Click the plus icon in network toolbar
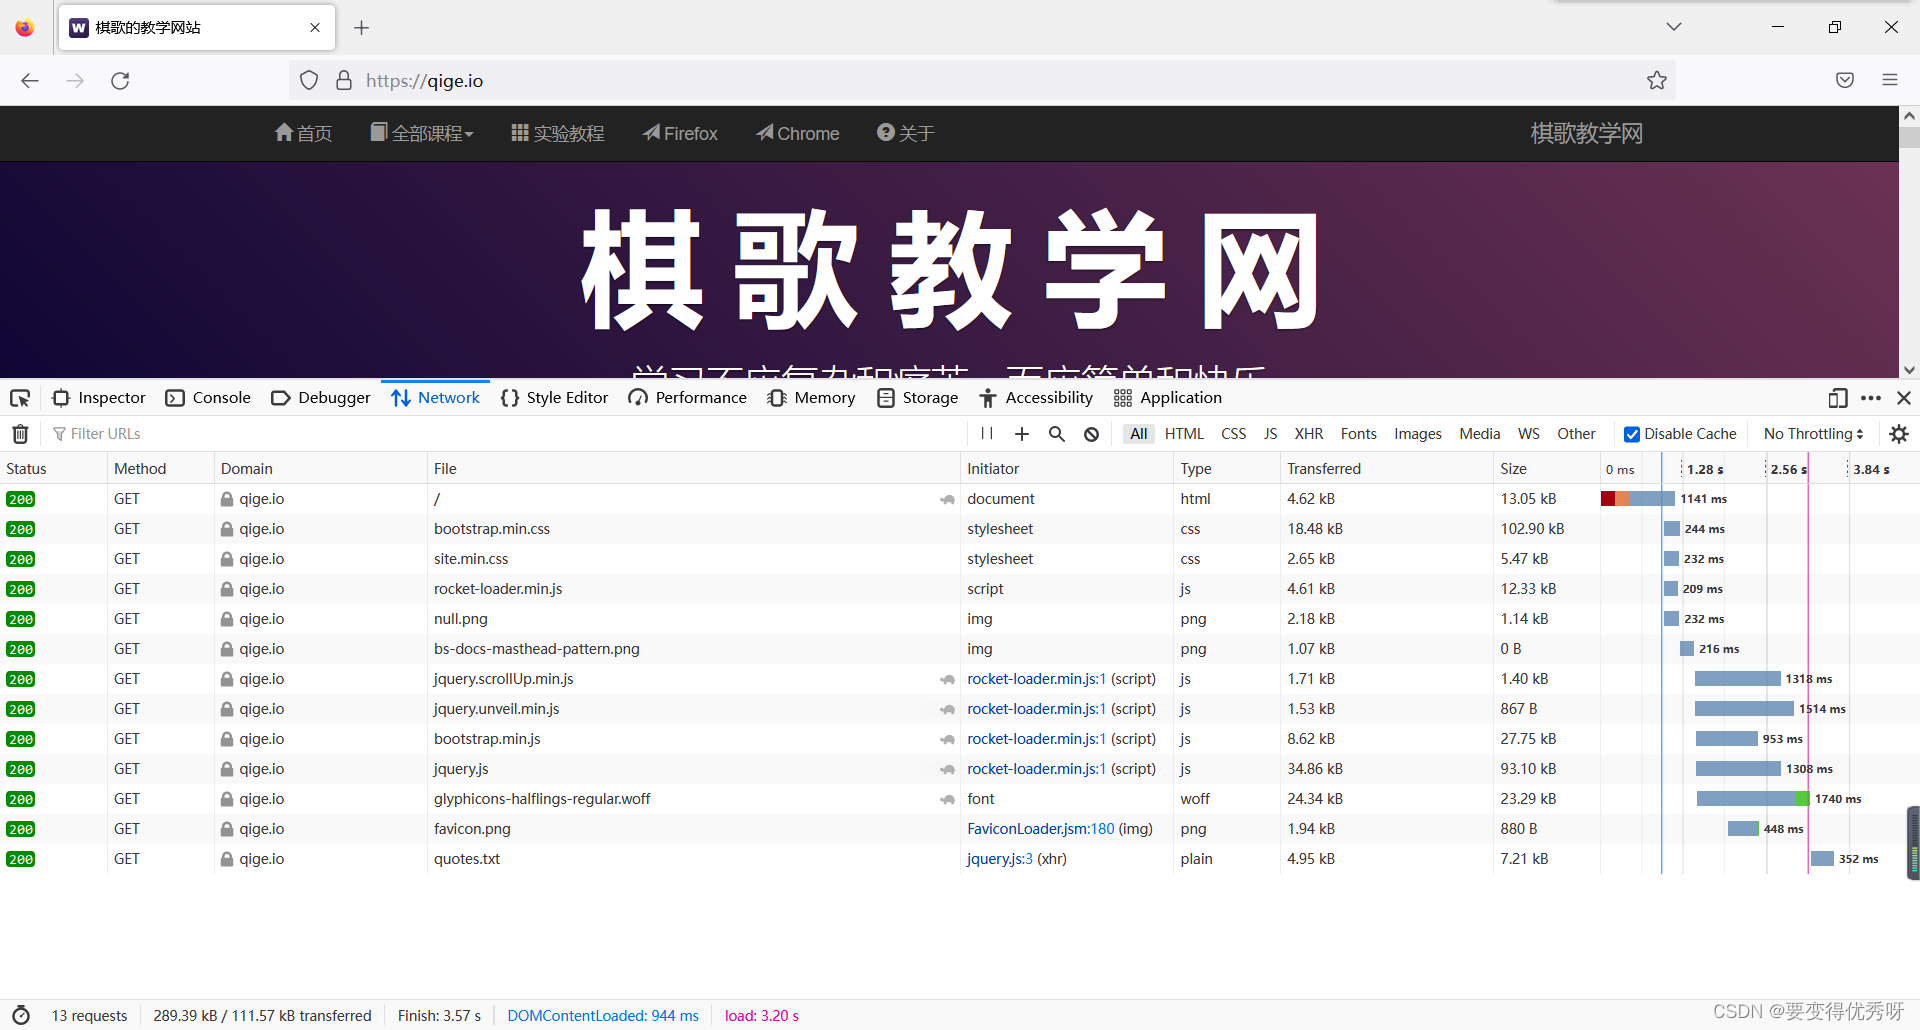This screenshot has height=1030, width=1920. pyautogui.click(x=1022, y=434)
